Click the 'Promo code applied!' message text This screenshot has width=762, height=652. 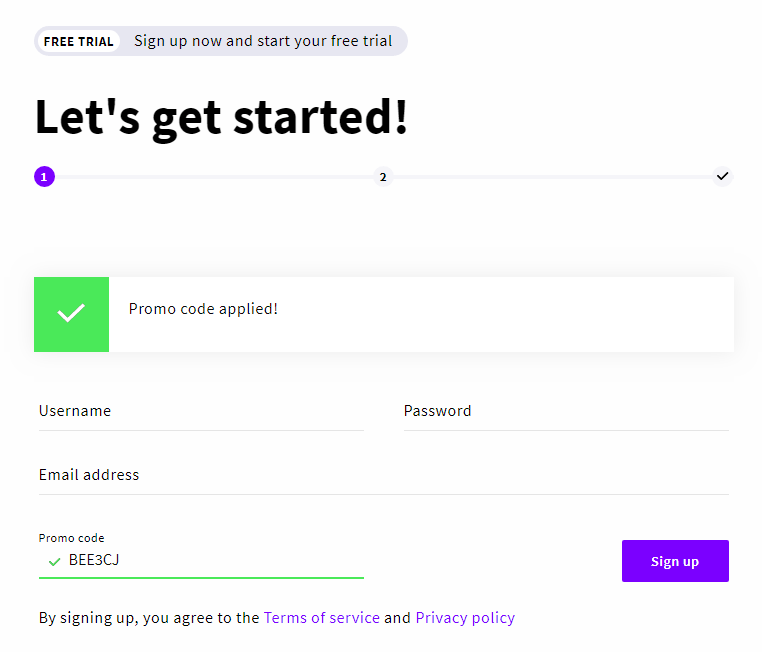pos(203,309)
